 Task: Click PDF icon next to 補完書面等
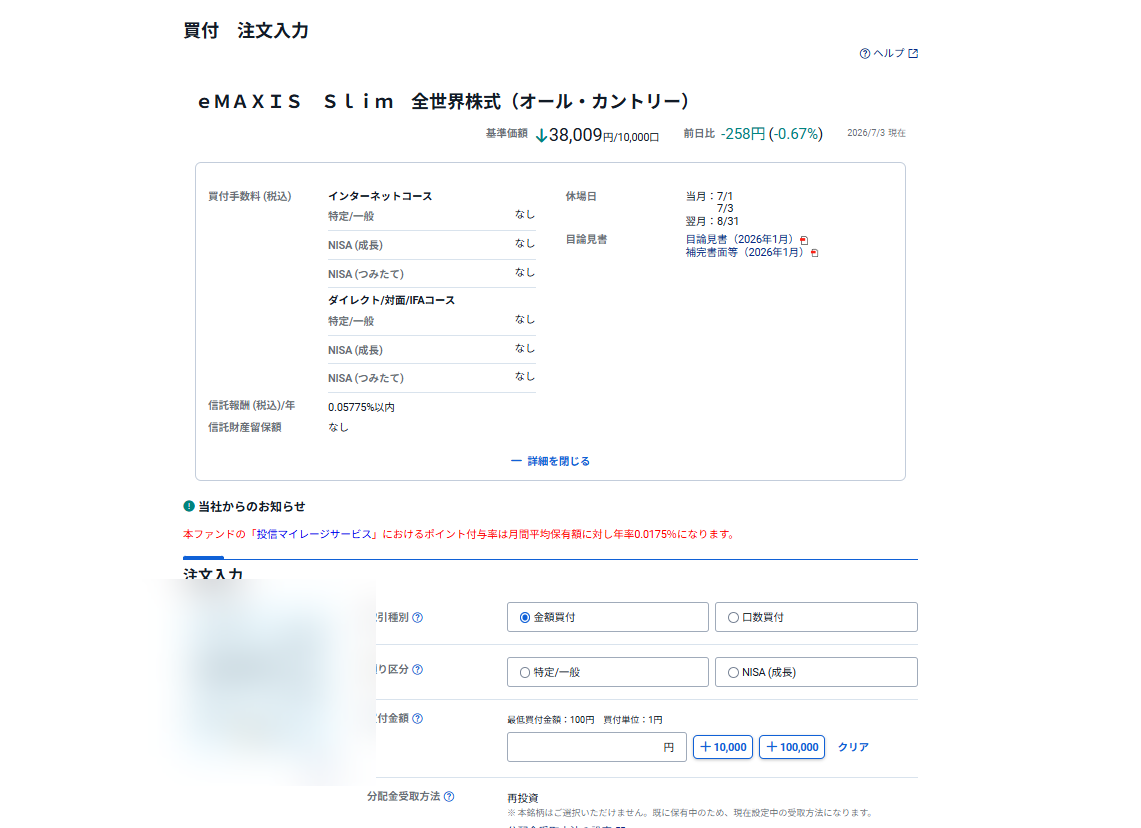pyautogui.click(x=814, y=253)
